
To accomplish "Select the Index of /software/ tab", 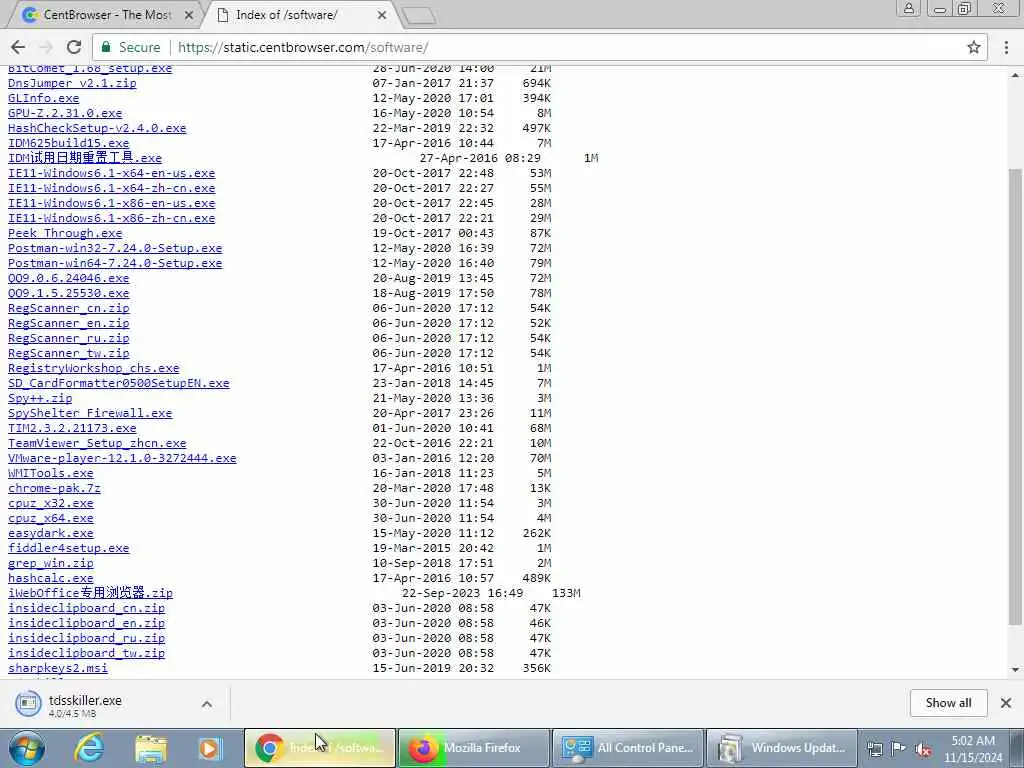I will pyautogui.click(x=300, y=14).
